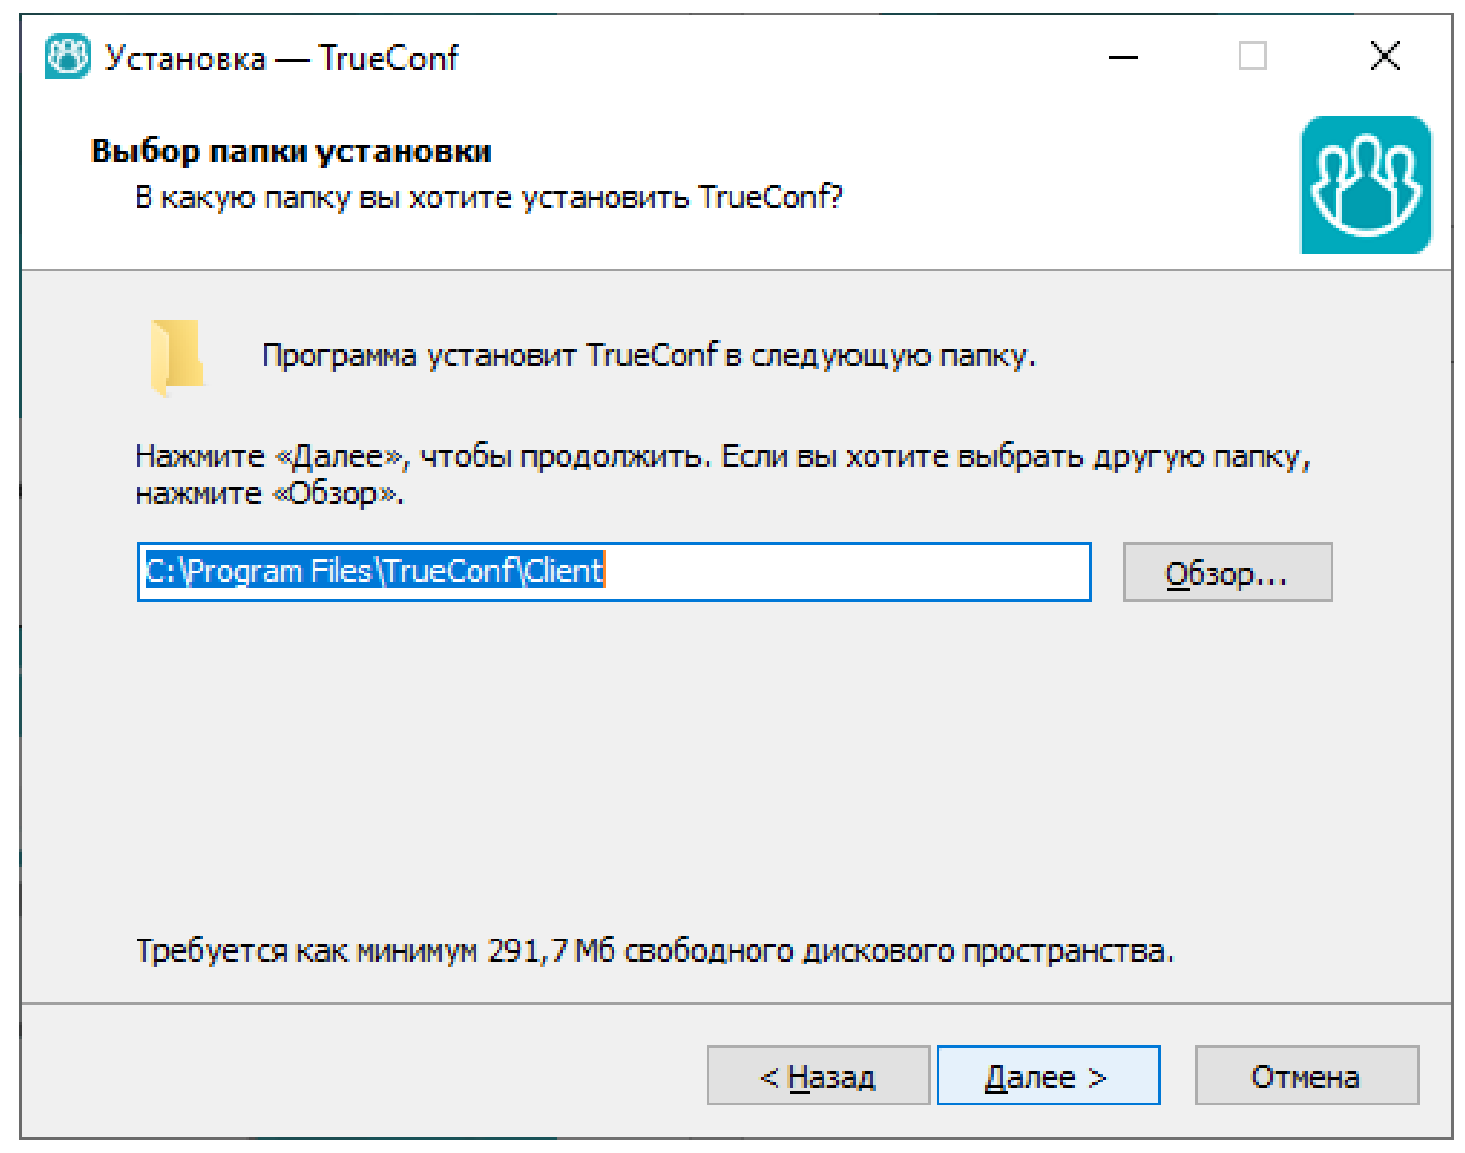Click the disk space note "Требуется как минимум 291,7 Мб"
The width and height of the screenshot is (1465, 1153).
655,950
